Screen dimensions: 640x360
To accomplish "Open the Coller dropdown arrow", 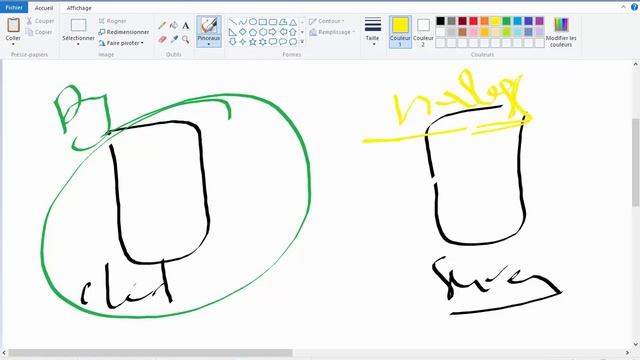I will point(13,44).
